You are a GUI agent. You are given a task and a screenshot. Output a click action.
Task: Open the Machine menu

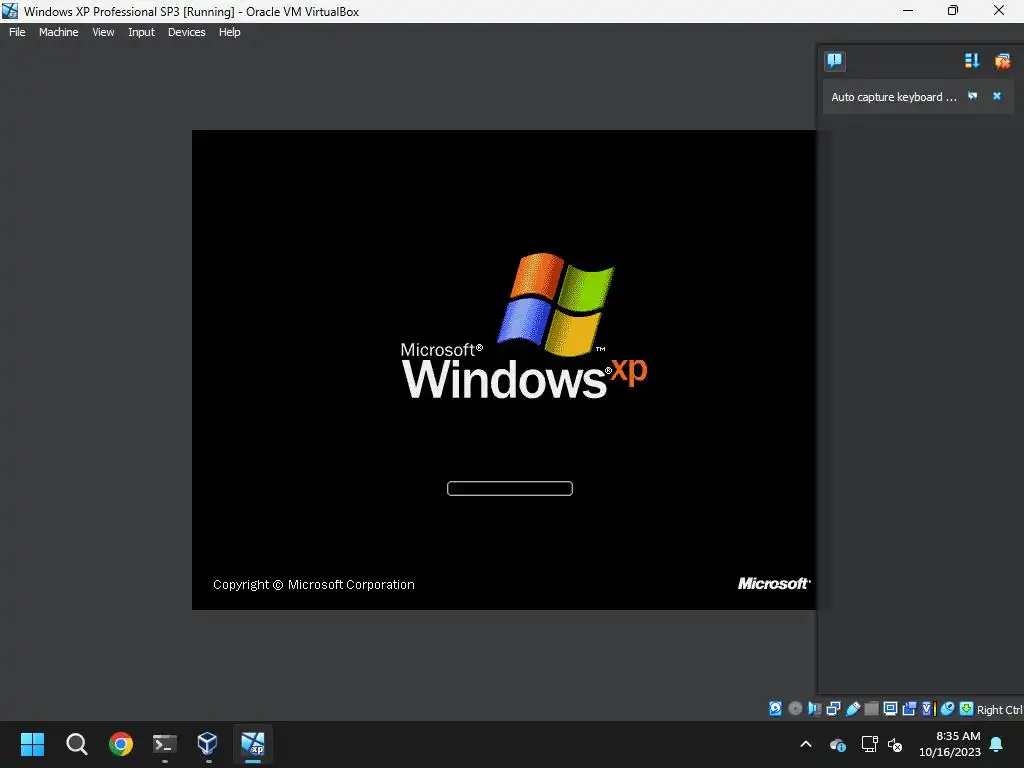coord(58,32)
